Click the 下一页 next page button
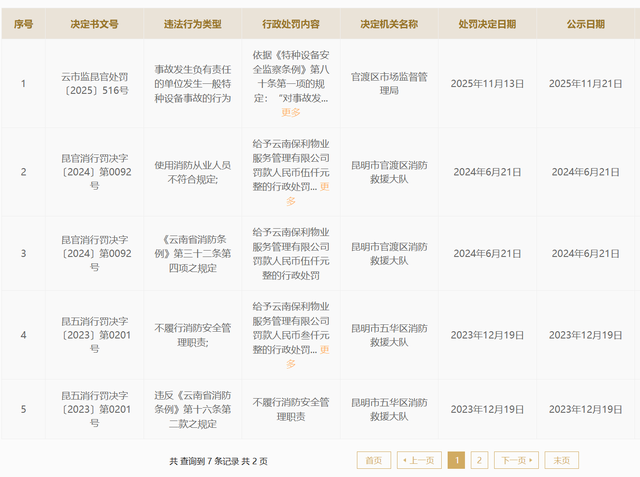The image size is (640, 477). (x=516, y=460)
